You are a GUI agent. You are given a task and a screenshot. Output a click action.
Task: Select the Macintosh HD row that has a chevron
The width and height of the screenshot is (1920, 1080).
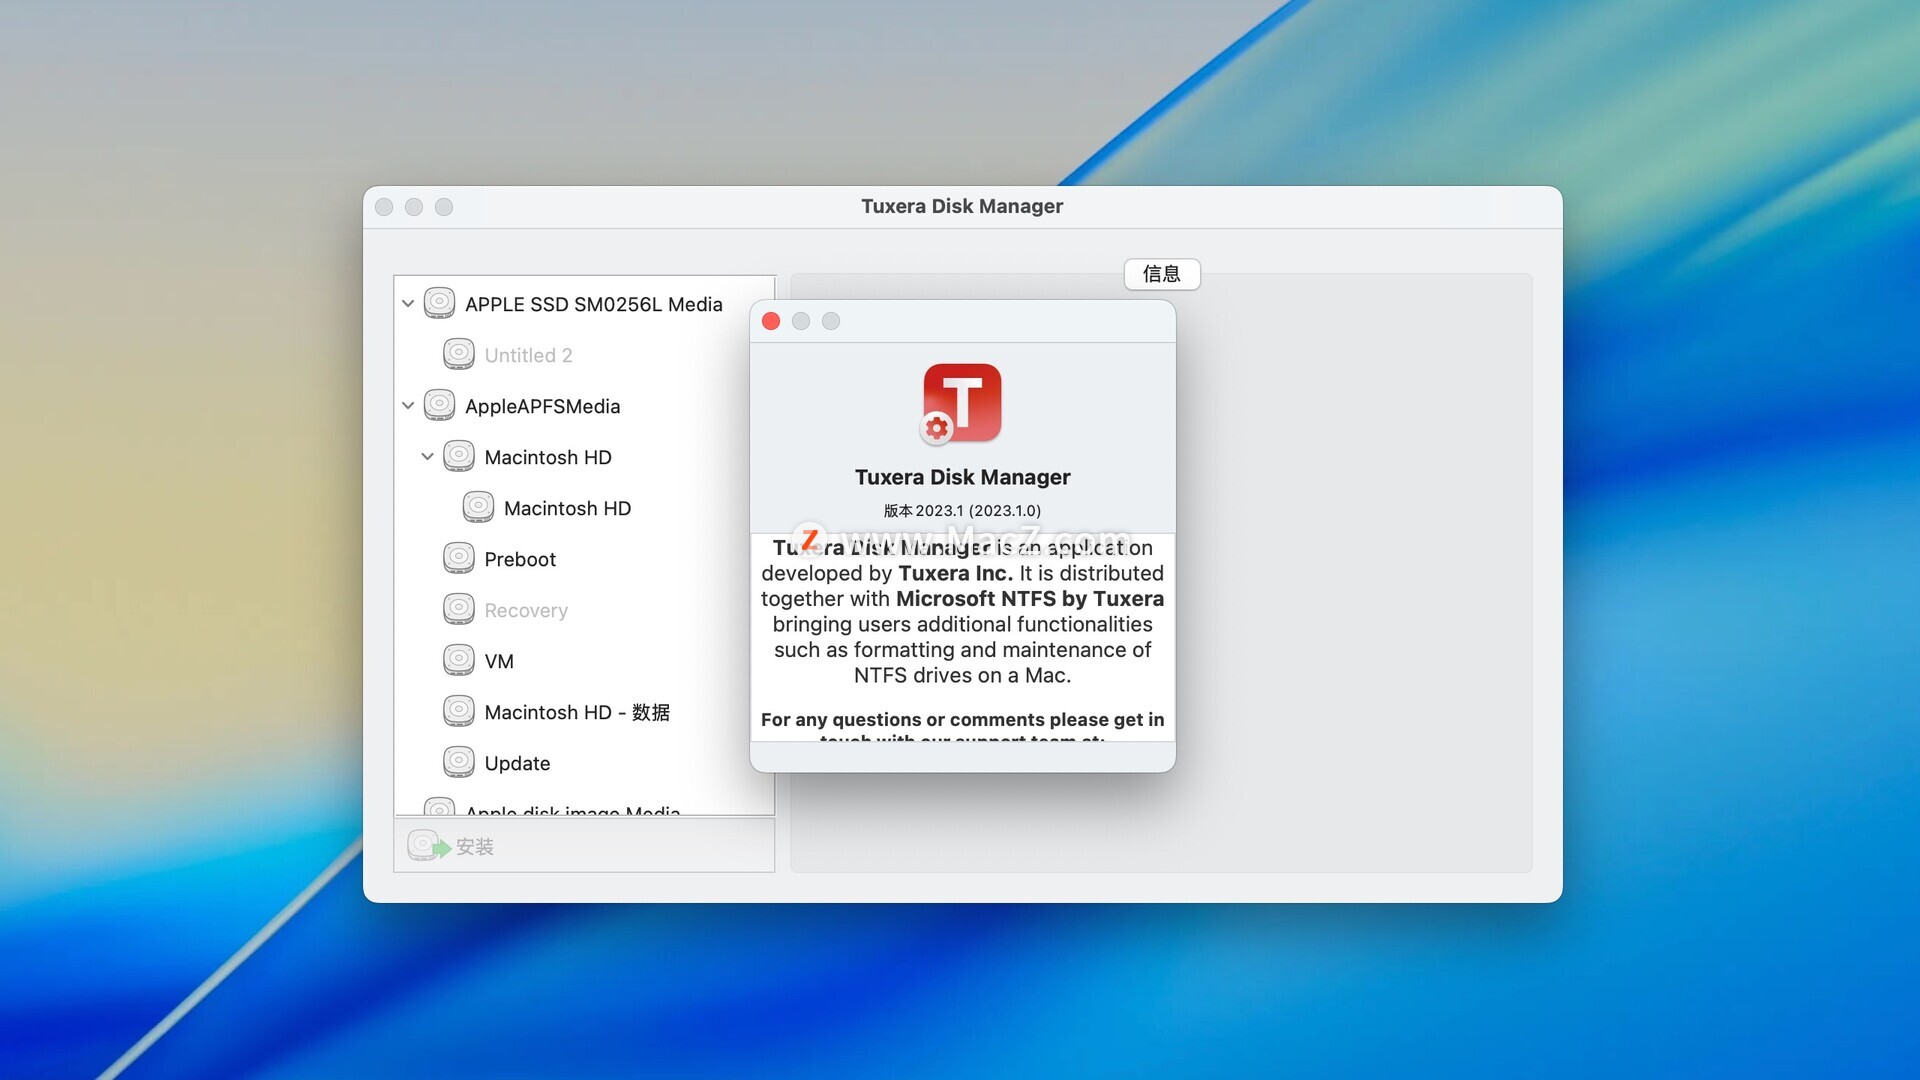(585, 457)
